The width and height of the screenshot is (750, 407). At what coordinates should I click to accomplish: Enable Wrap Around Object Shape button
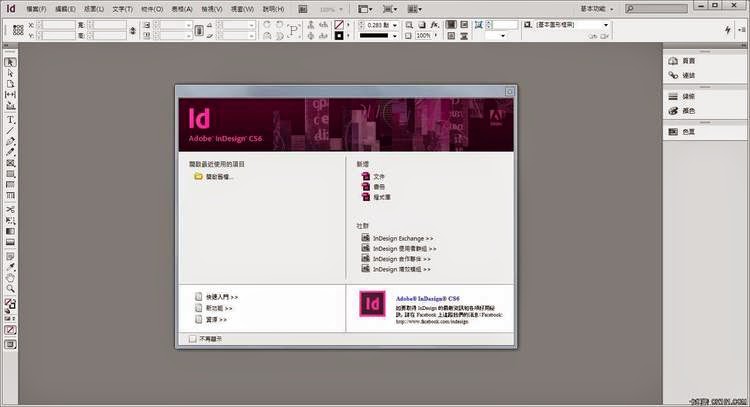click(451, 35)
